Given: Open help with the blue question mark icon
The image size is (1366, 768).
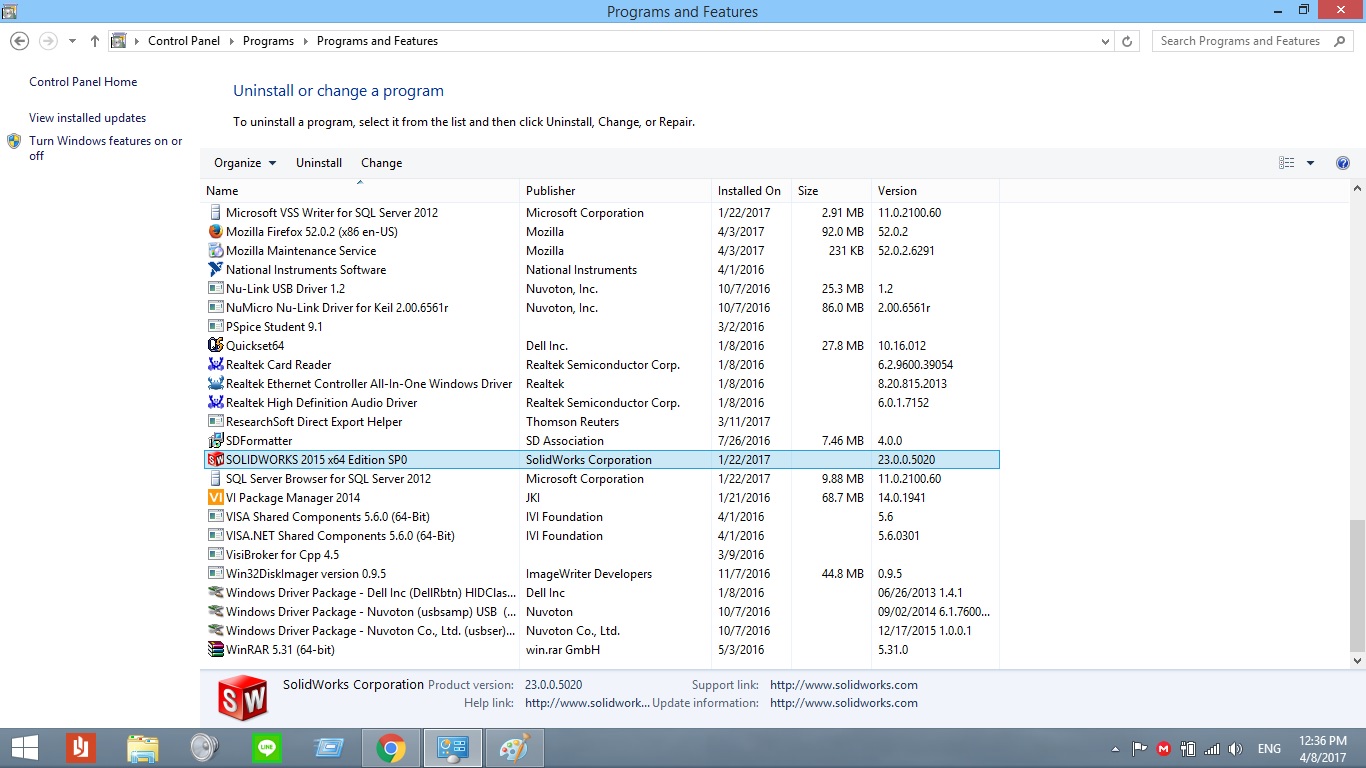Looking at the screenshot, I should click(x=1343, y=163).
